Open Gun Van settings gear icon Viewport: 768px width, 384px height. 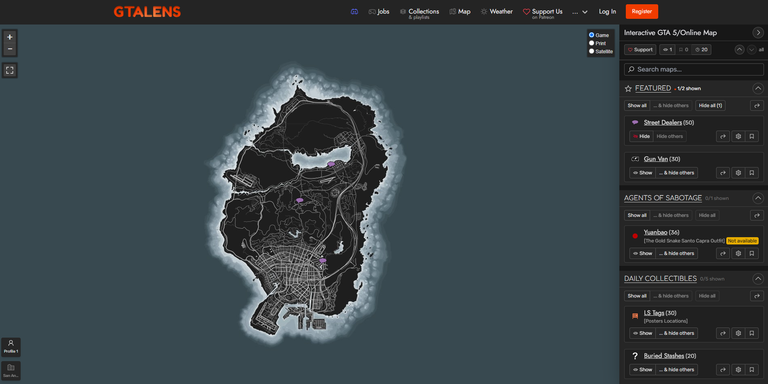pos(738,173)
